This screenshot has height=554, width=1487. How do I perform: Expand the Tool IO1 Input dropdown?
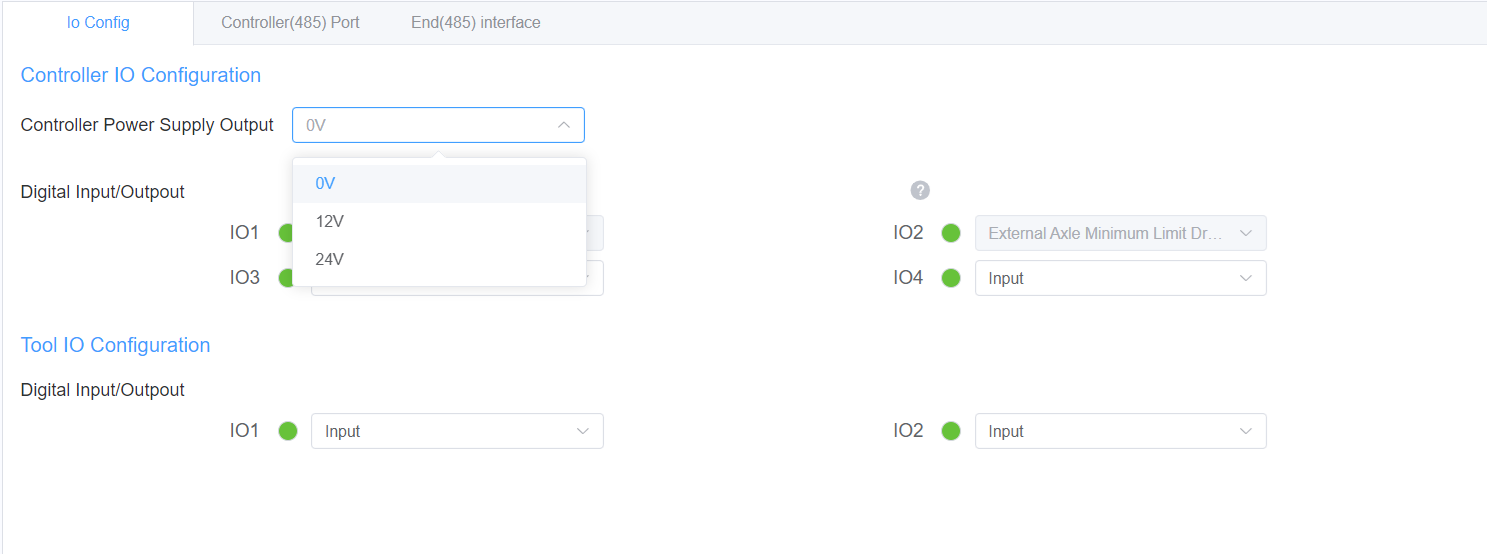[x=457, y=431]
